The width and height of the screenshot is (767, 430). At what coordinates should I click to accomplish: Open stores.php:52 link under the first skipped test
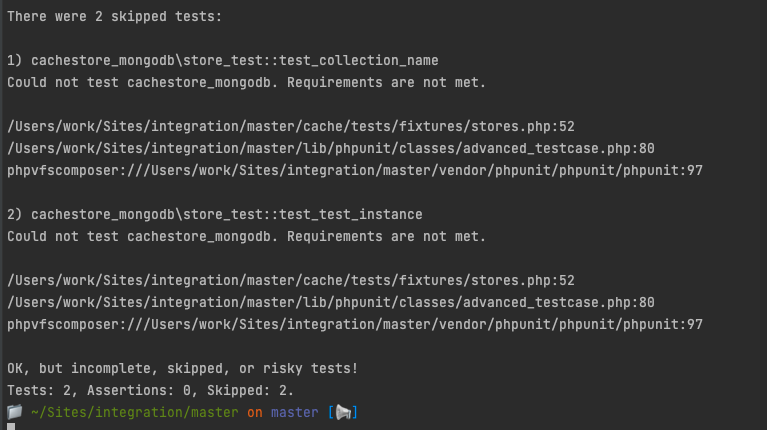click(291, 127)
